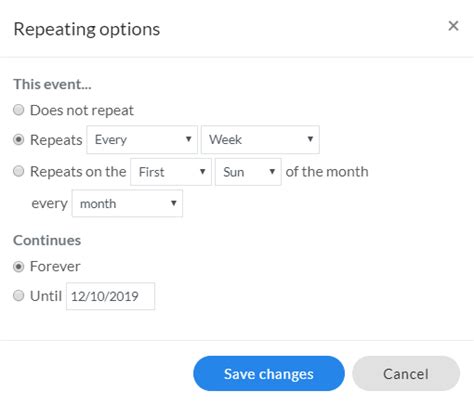Image resolution: width=474 pixels, height=405 pixels.
Task: Click the Repeating options dialog title
Action: coord(87,29)
